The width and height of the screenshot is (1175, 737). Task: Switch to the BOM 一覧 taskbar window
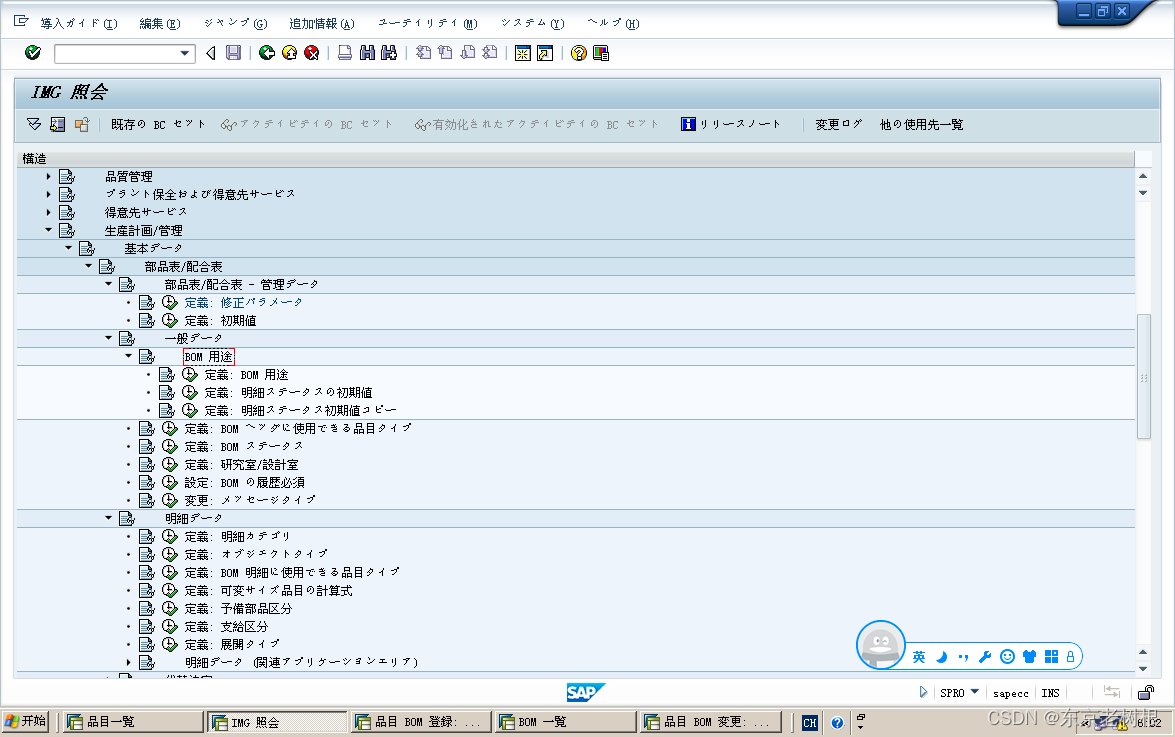(x=565, y=722)
